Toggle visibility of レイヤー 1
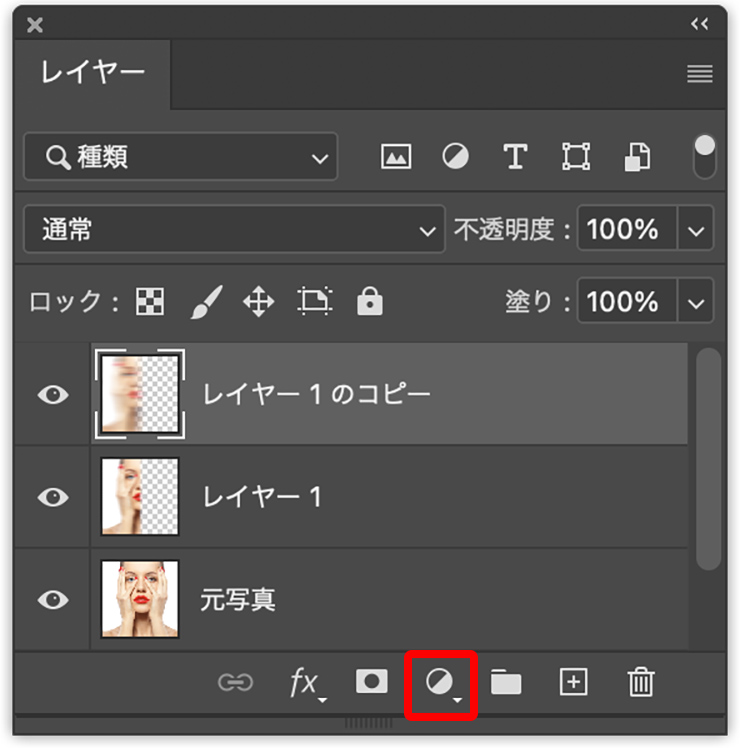Screen dimensions: 740x753 [53, 497]
